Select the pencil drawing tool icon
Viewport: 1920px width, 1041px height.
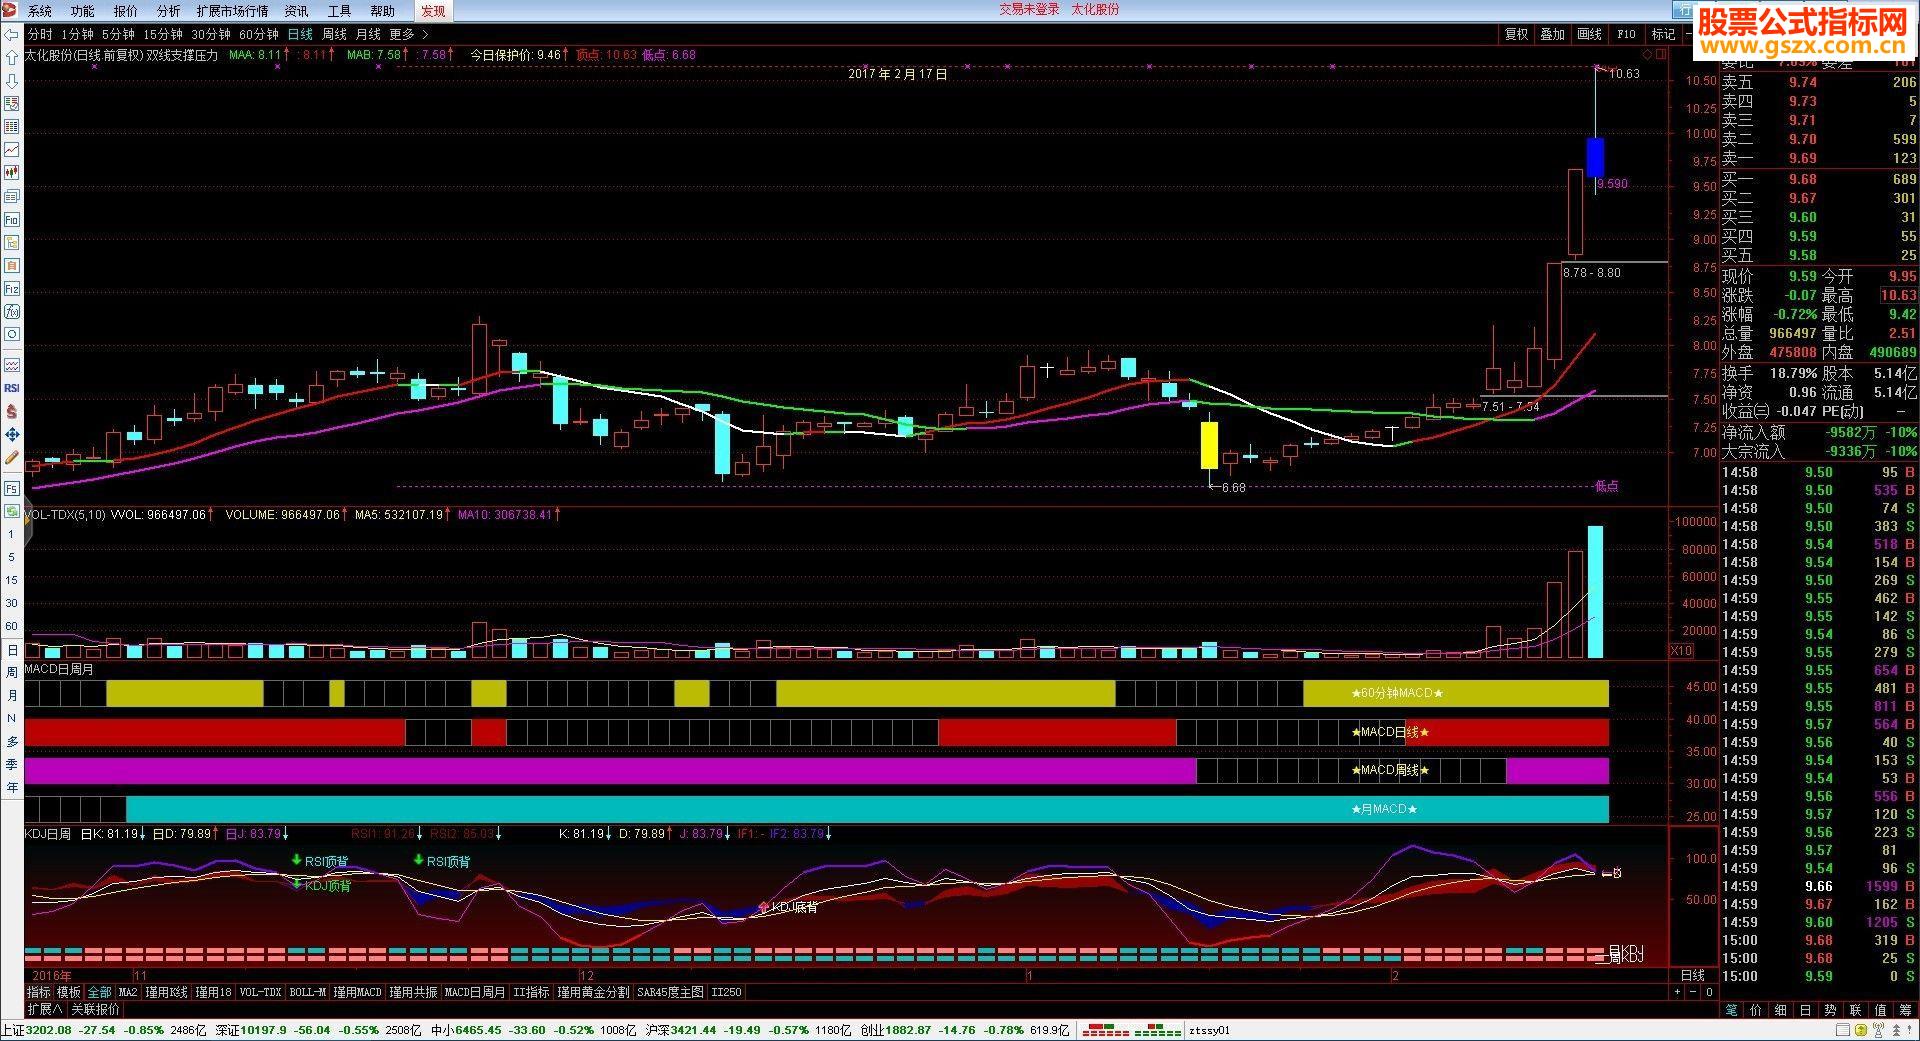(12, 458)
